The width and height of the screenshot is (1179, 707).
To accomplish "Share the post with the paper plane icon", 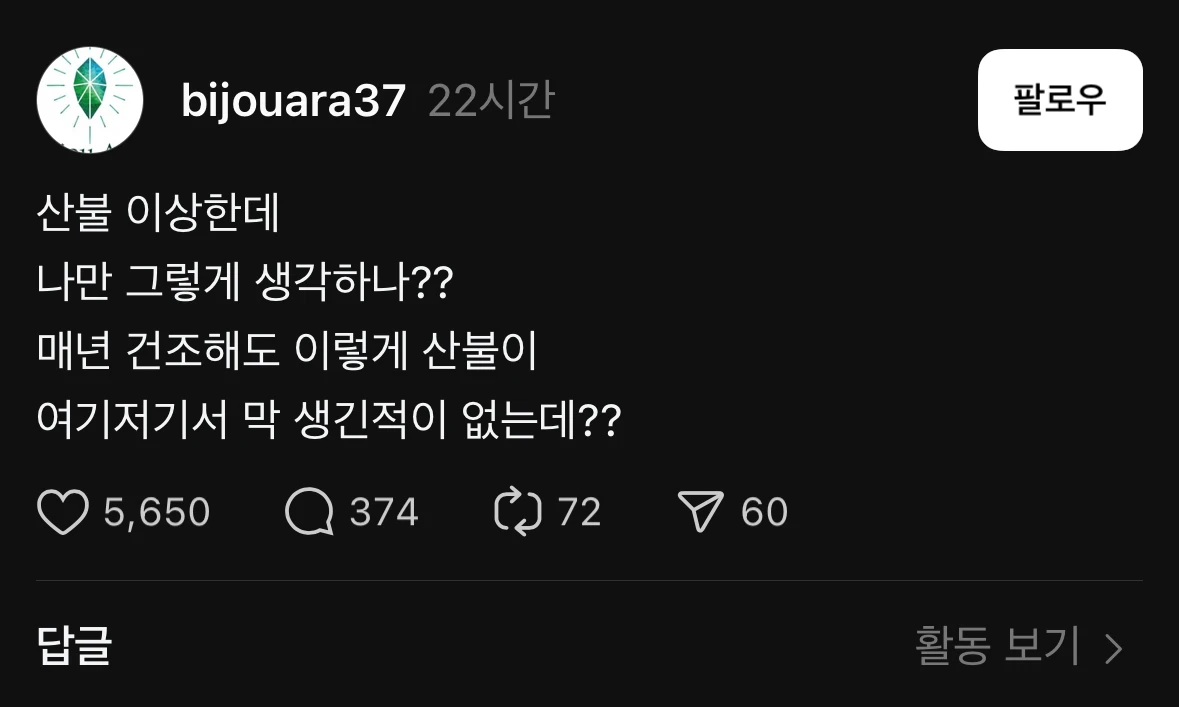I will 700,511.
